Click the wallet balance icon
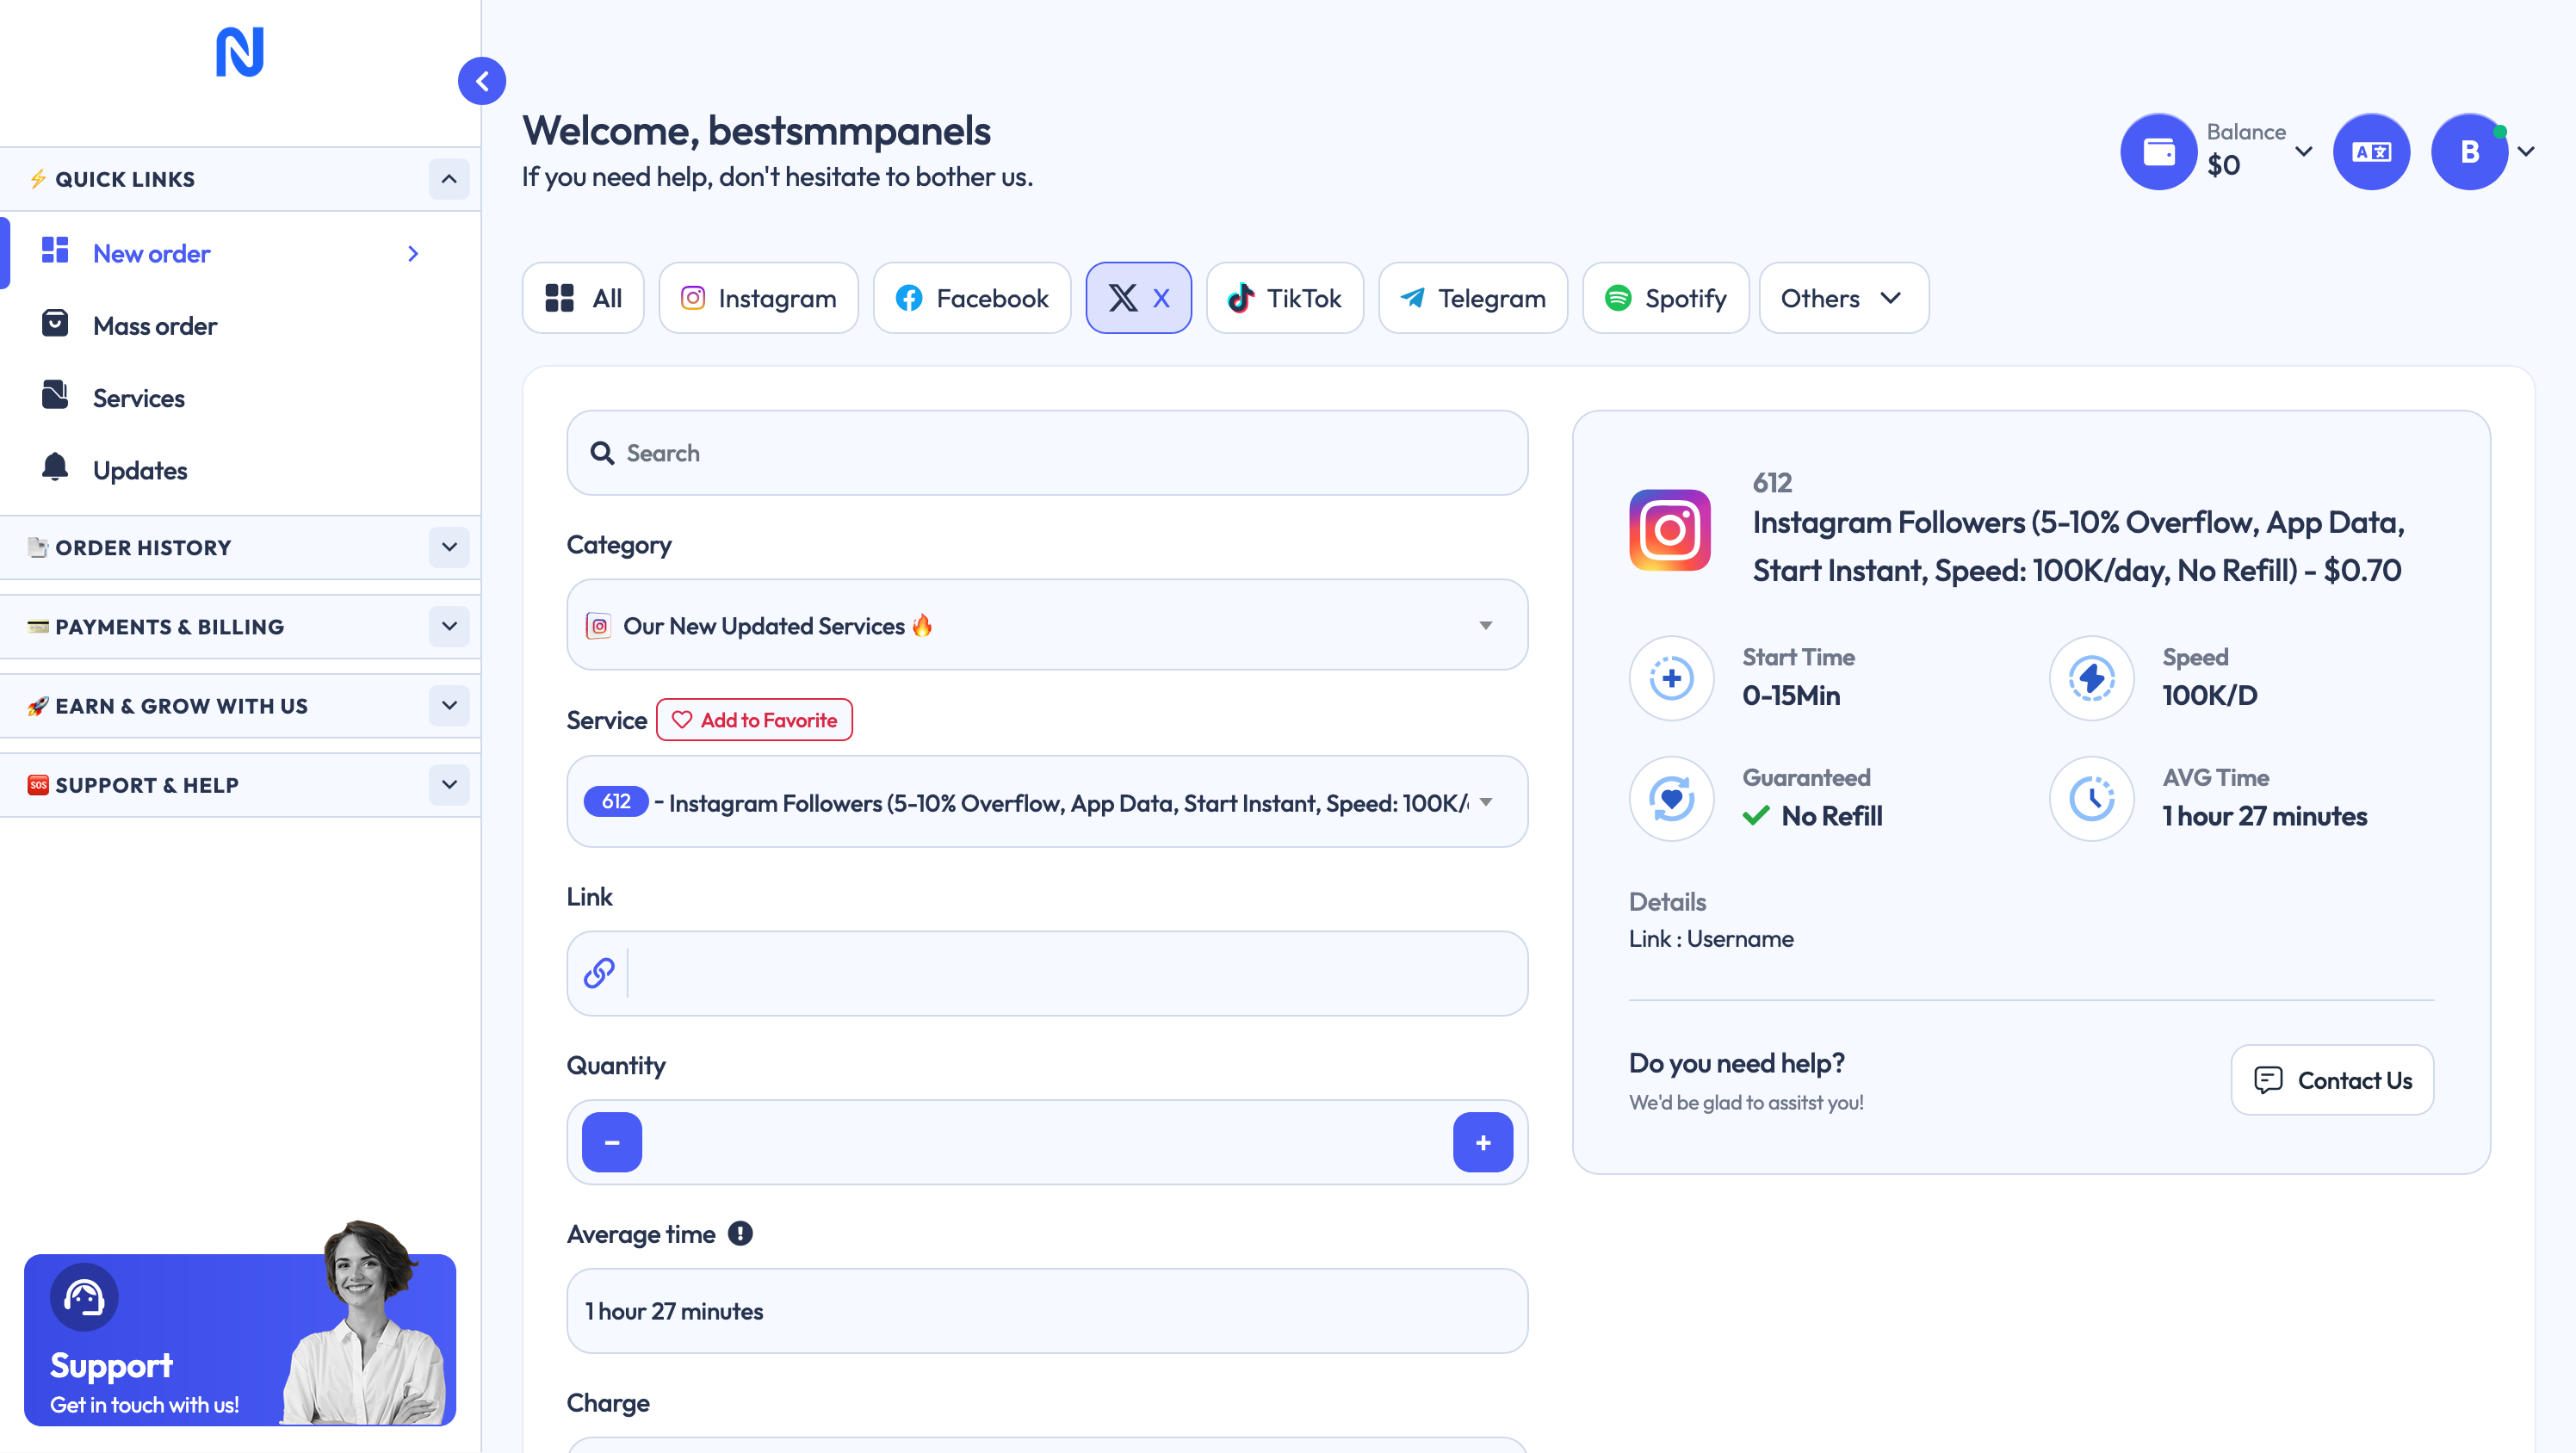The height and width of the screenshot is (1453, 2576). pyautogui.click(x=2158, y=152)
